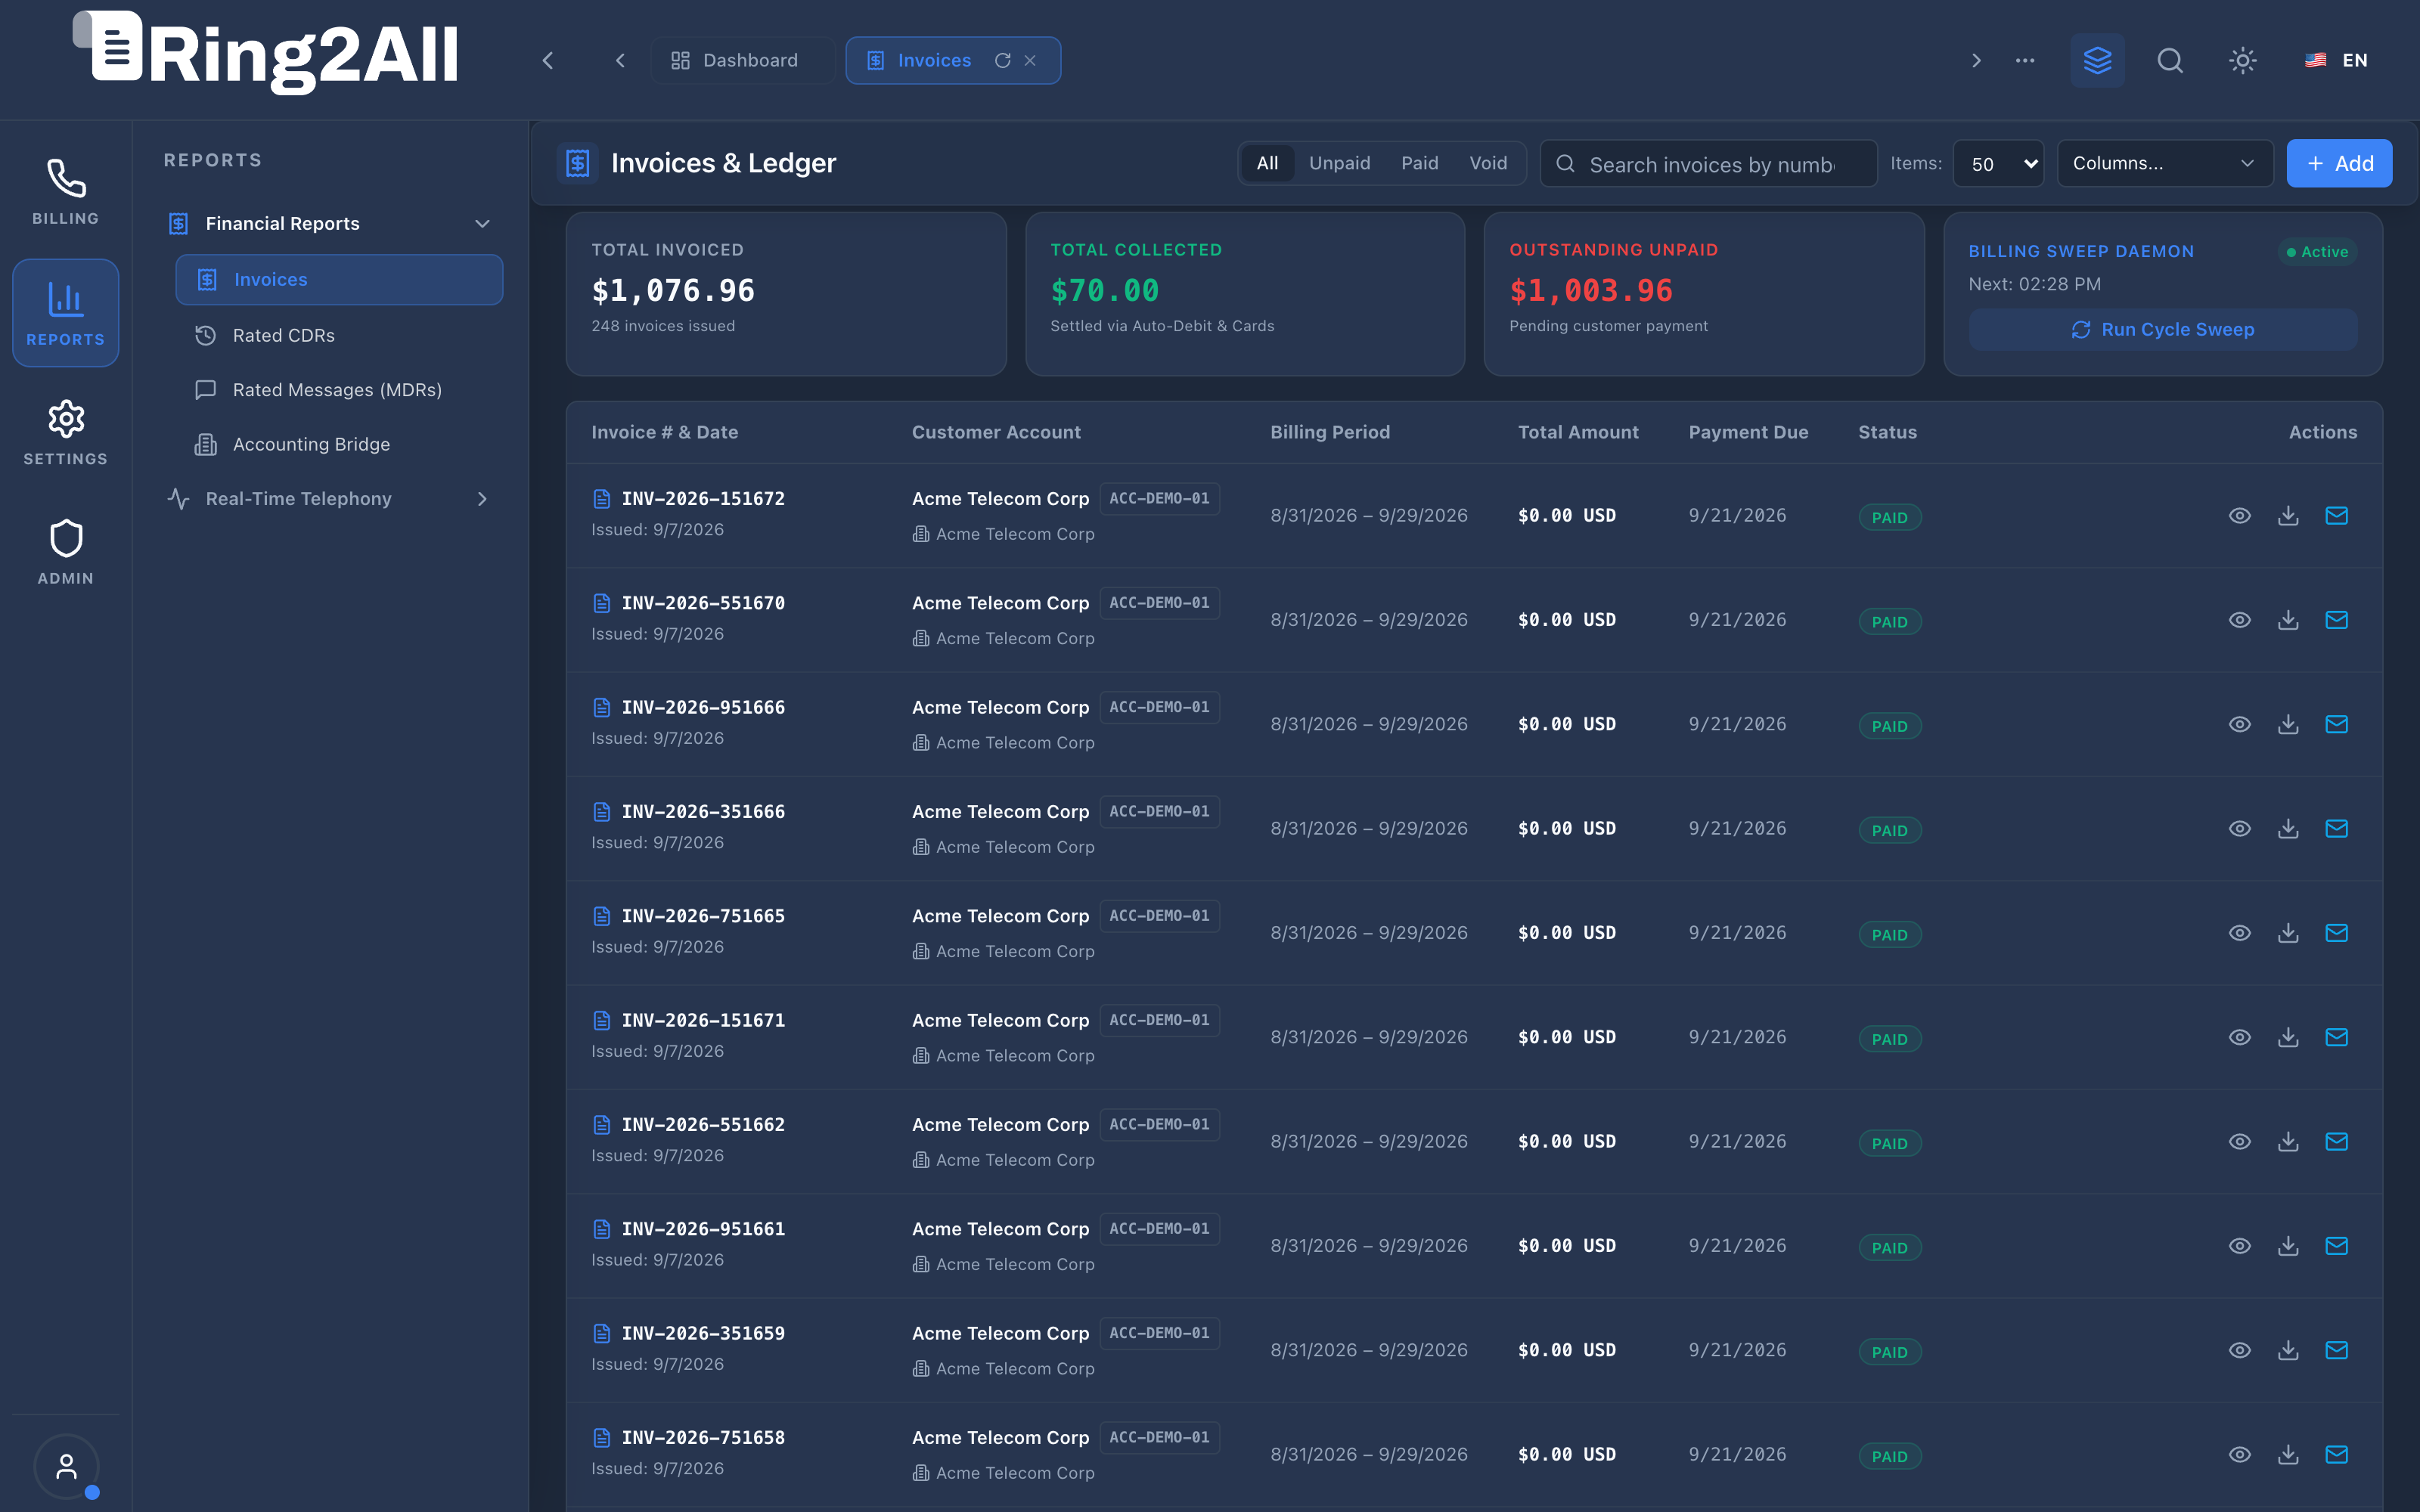The image size is (2420, 1512).
Task: Download invoice INV-2026-551662
Action: (2288, 1142)
